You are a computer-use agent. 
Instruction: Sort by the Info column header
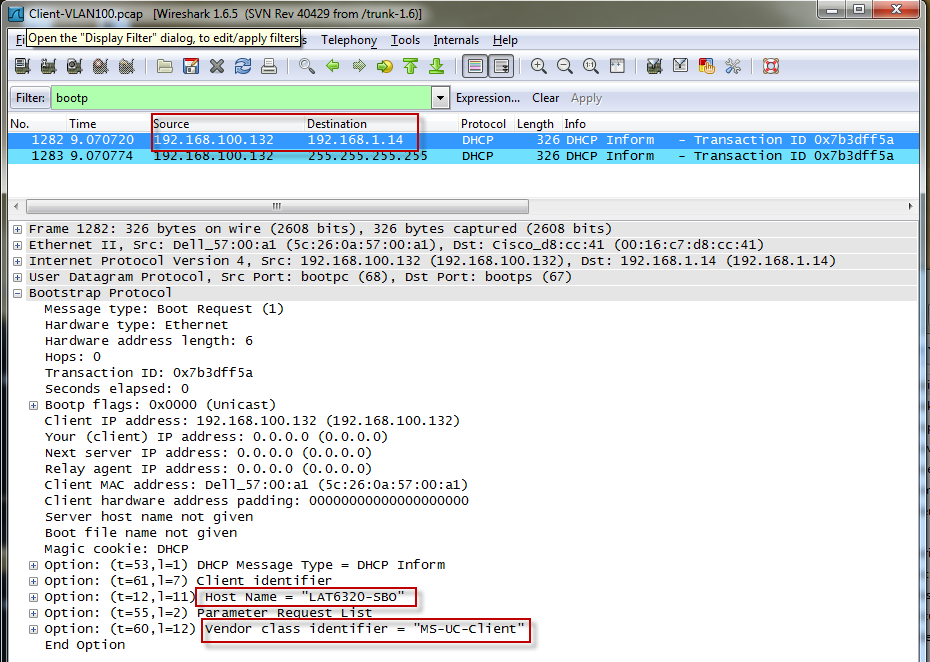pos(740,123)
